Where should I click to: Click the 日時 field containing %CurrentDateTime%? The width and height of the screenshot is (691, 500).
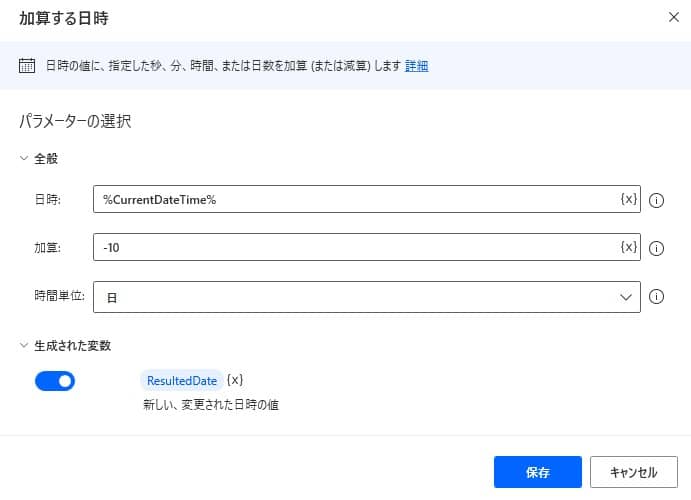(355, 199)
